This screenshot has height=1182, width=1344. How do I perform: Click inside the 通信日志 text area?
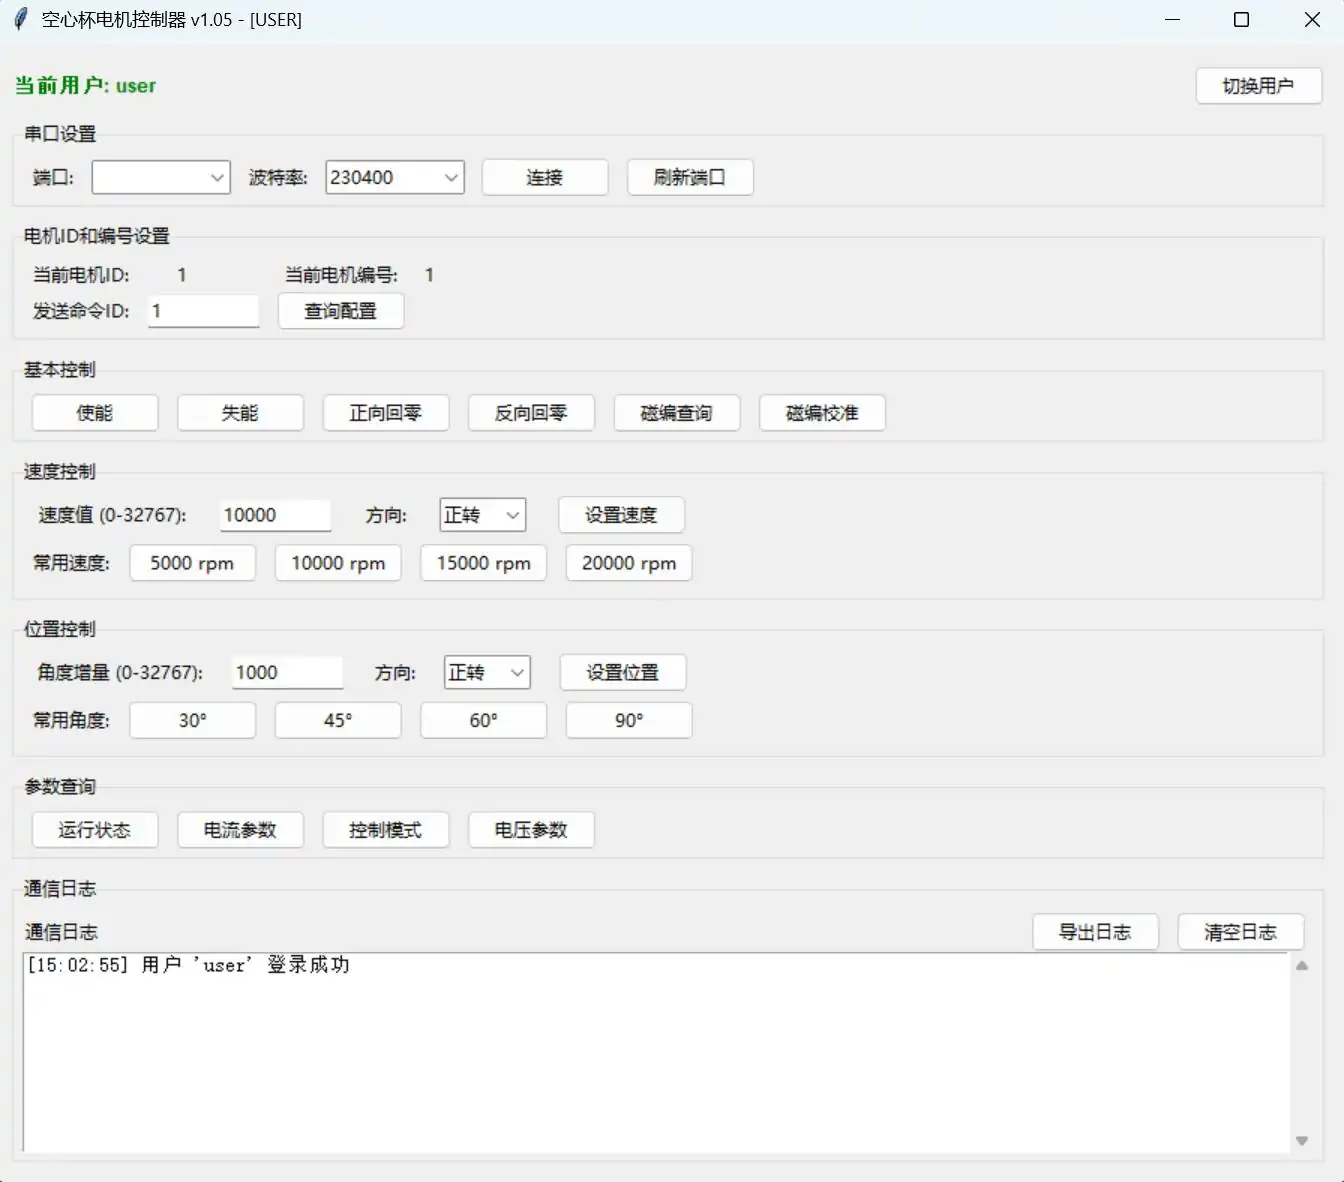point(656,1053)
